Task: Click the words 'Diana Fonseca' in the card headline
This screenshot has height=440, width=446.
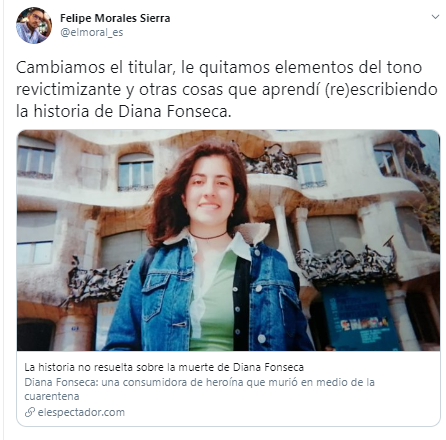Action: click(x=268, y=367)
